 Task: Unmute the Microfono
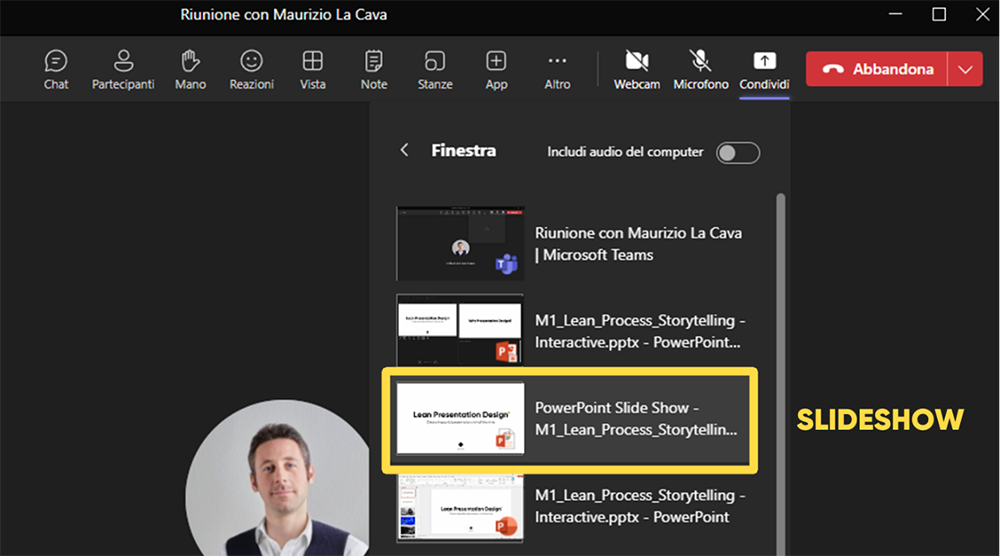point(700,69)
